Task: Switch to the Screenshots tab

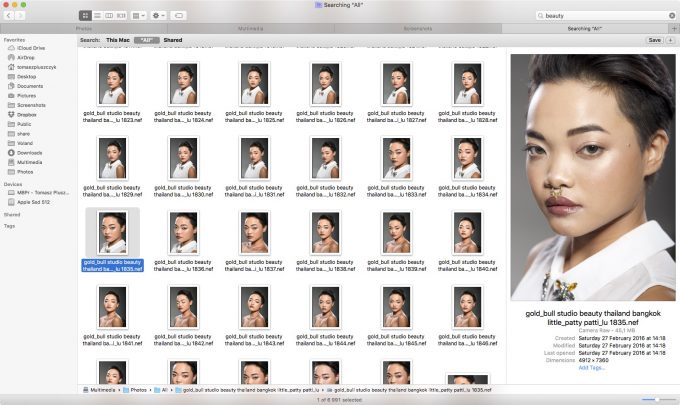Action: 418,29
